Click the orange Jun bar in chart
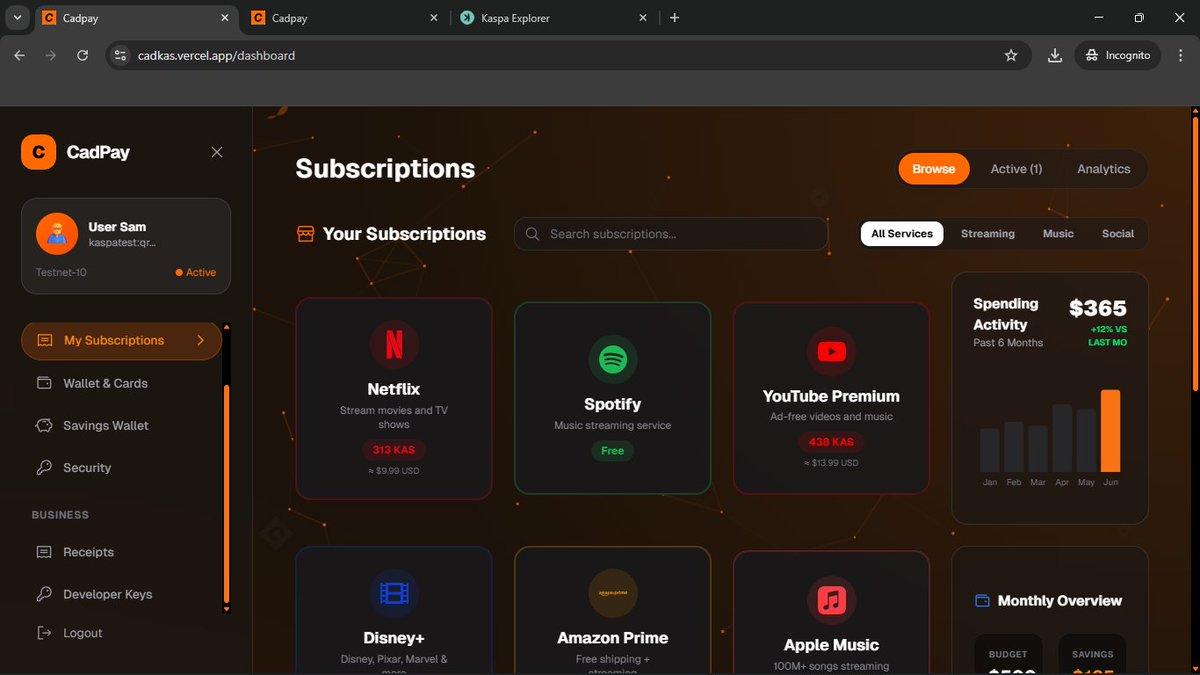Viewport: 1200px width, 675px height. (1110, 431)
